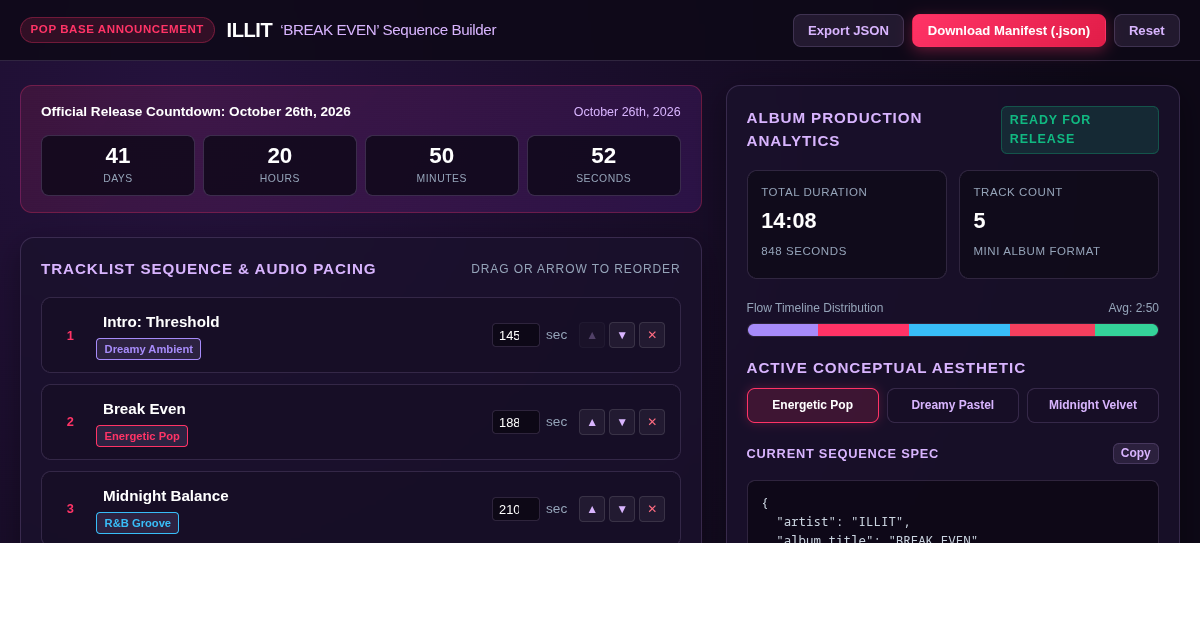Download the manifest JSON file
This screenshot has height=630, width=1200.
click(1009, 30)
